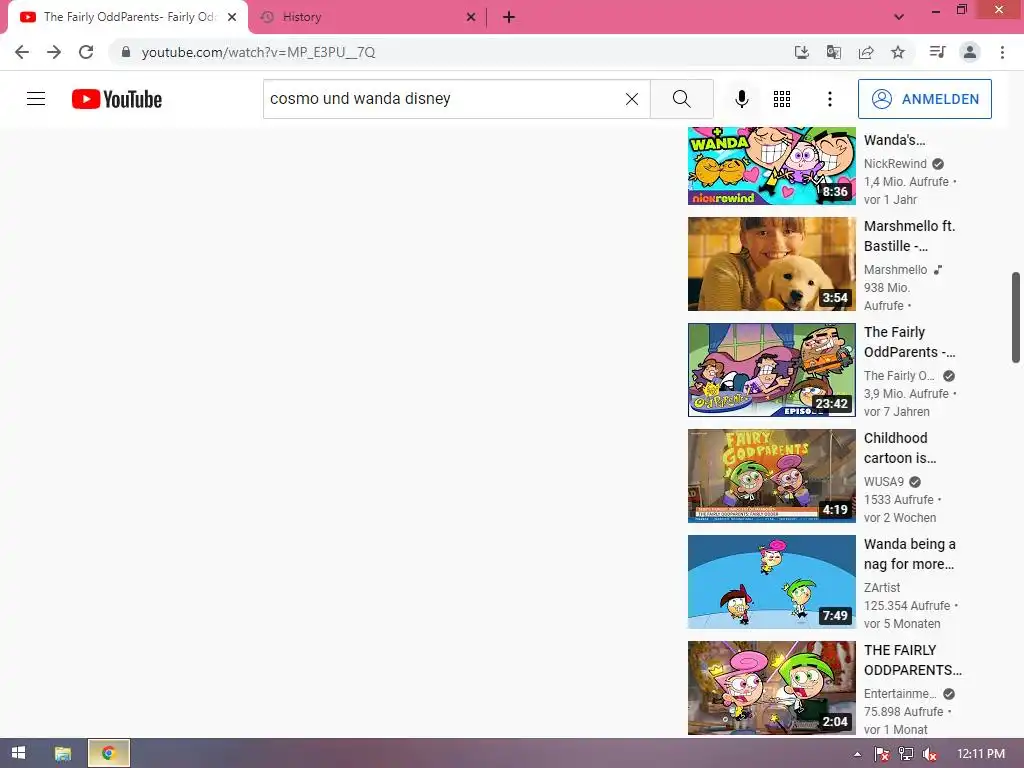View site info lock icon

pyautogui.click(x=126, y=52)
